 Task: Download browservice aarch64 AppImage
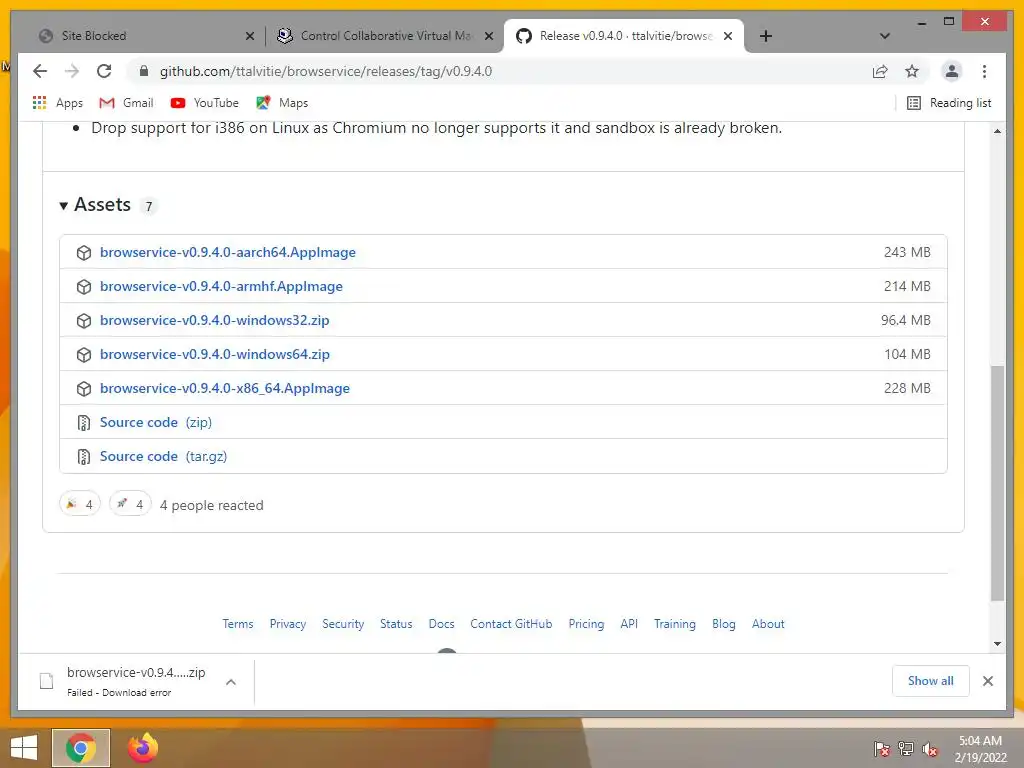coord(227,252)
